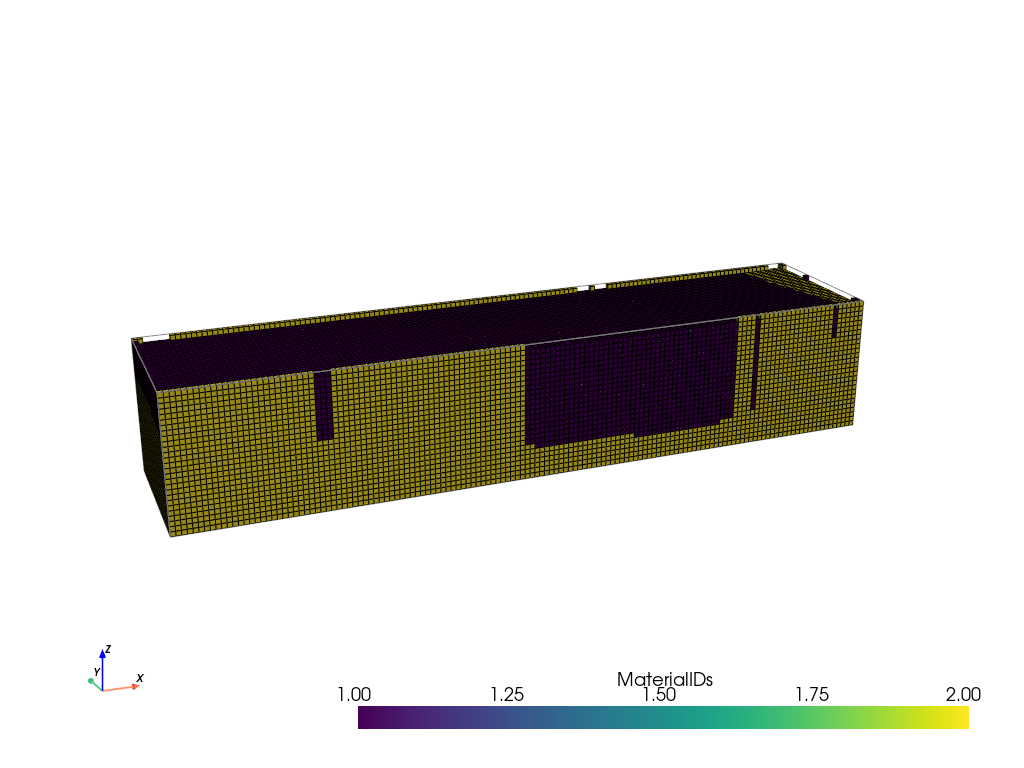The width and height of the screenshot is (1024, 768).
Task: Click the X label on orientation widget
Action: [x=140, y=678]
